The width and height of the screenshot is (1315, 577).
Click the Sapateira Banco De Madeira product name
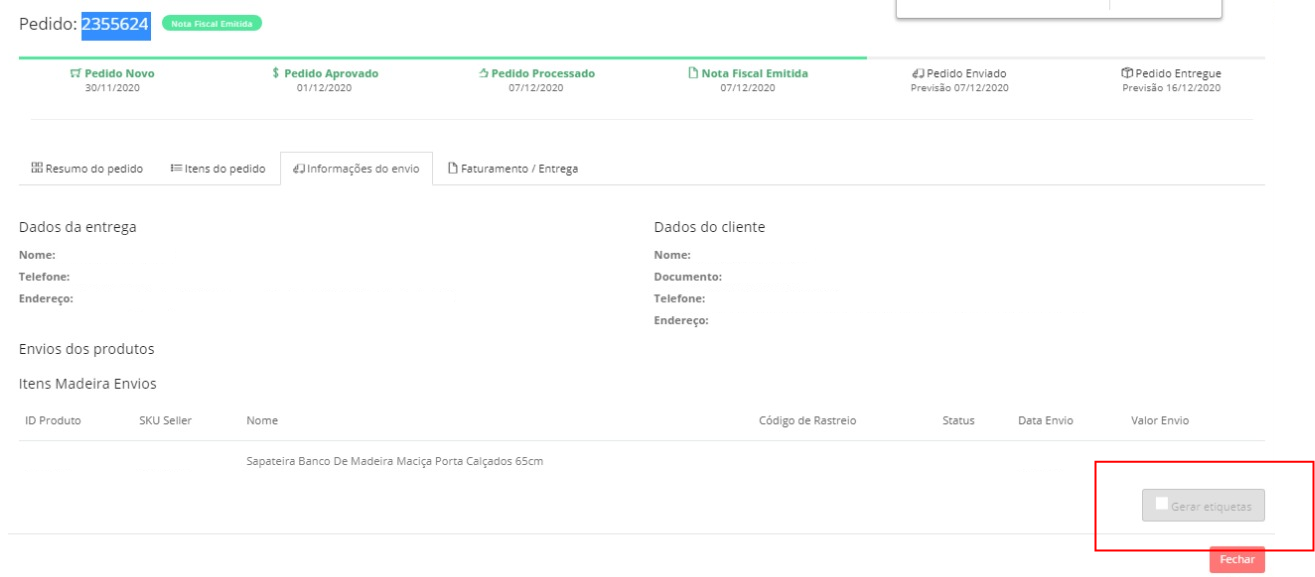(394, 461)
